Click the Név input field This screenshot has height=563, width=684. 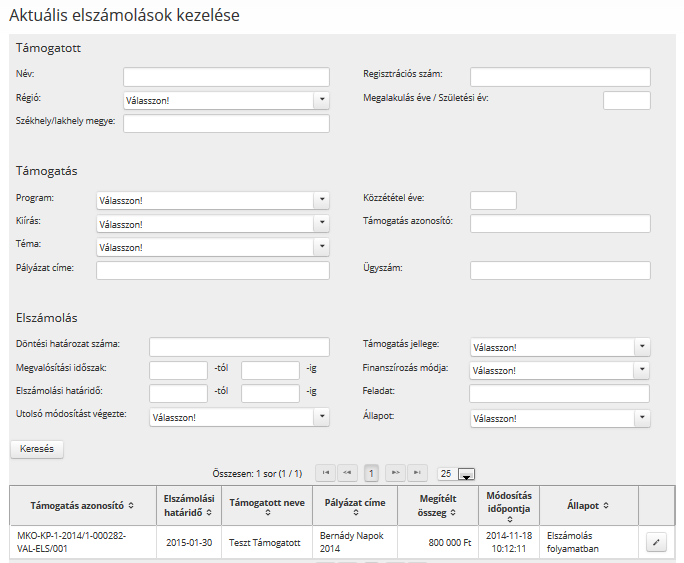[226, 77]
